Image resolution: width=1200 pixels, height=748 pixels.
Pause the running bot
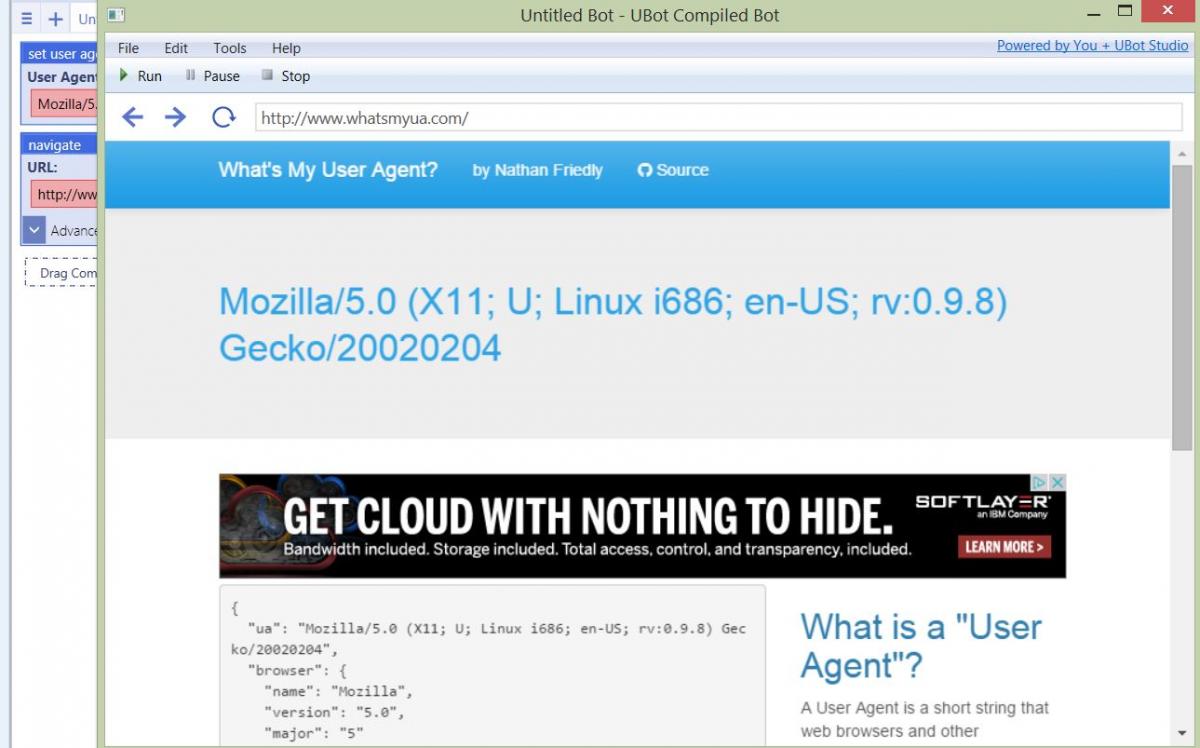[x=213, y=76]
